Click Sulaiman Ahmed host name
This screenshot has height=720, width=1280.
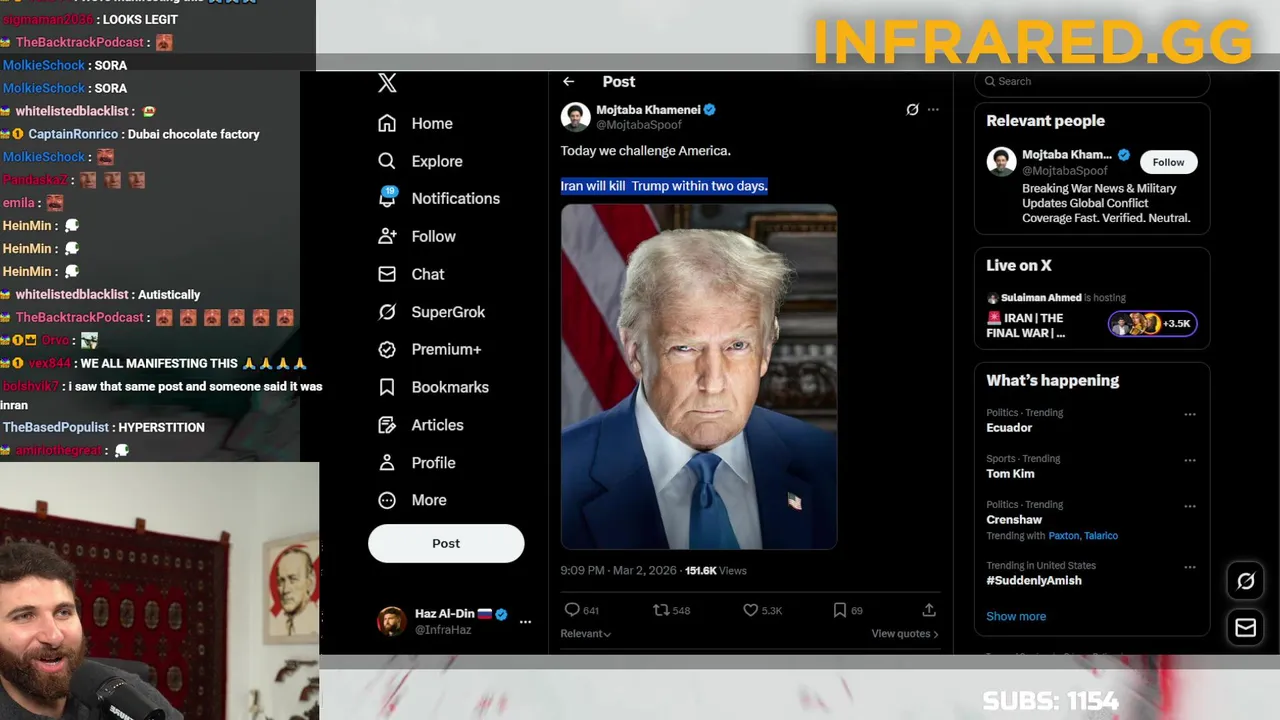(1041, 298)
